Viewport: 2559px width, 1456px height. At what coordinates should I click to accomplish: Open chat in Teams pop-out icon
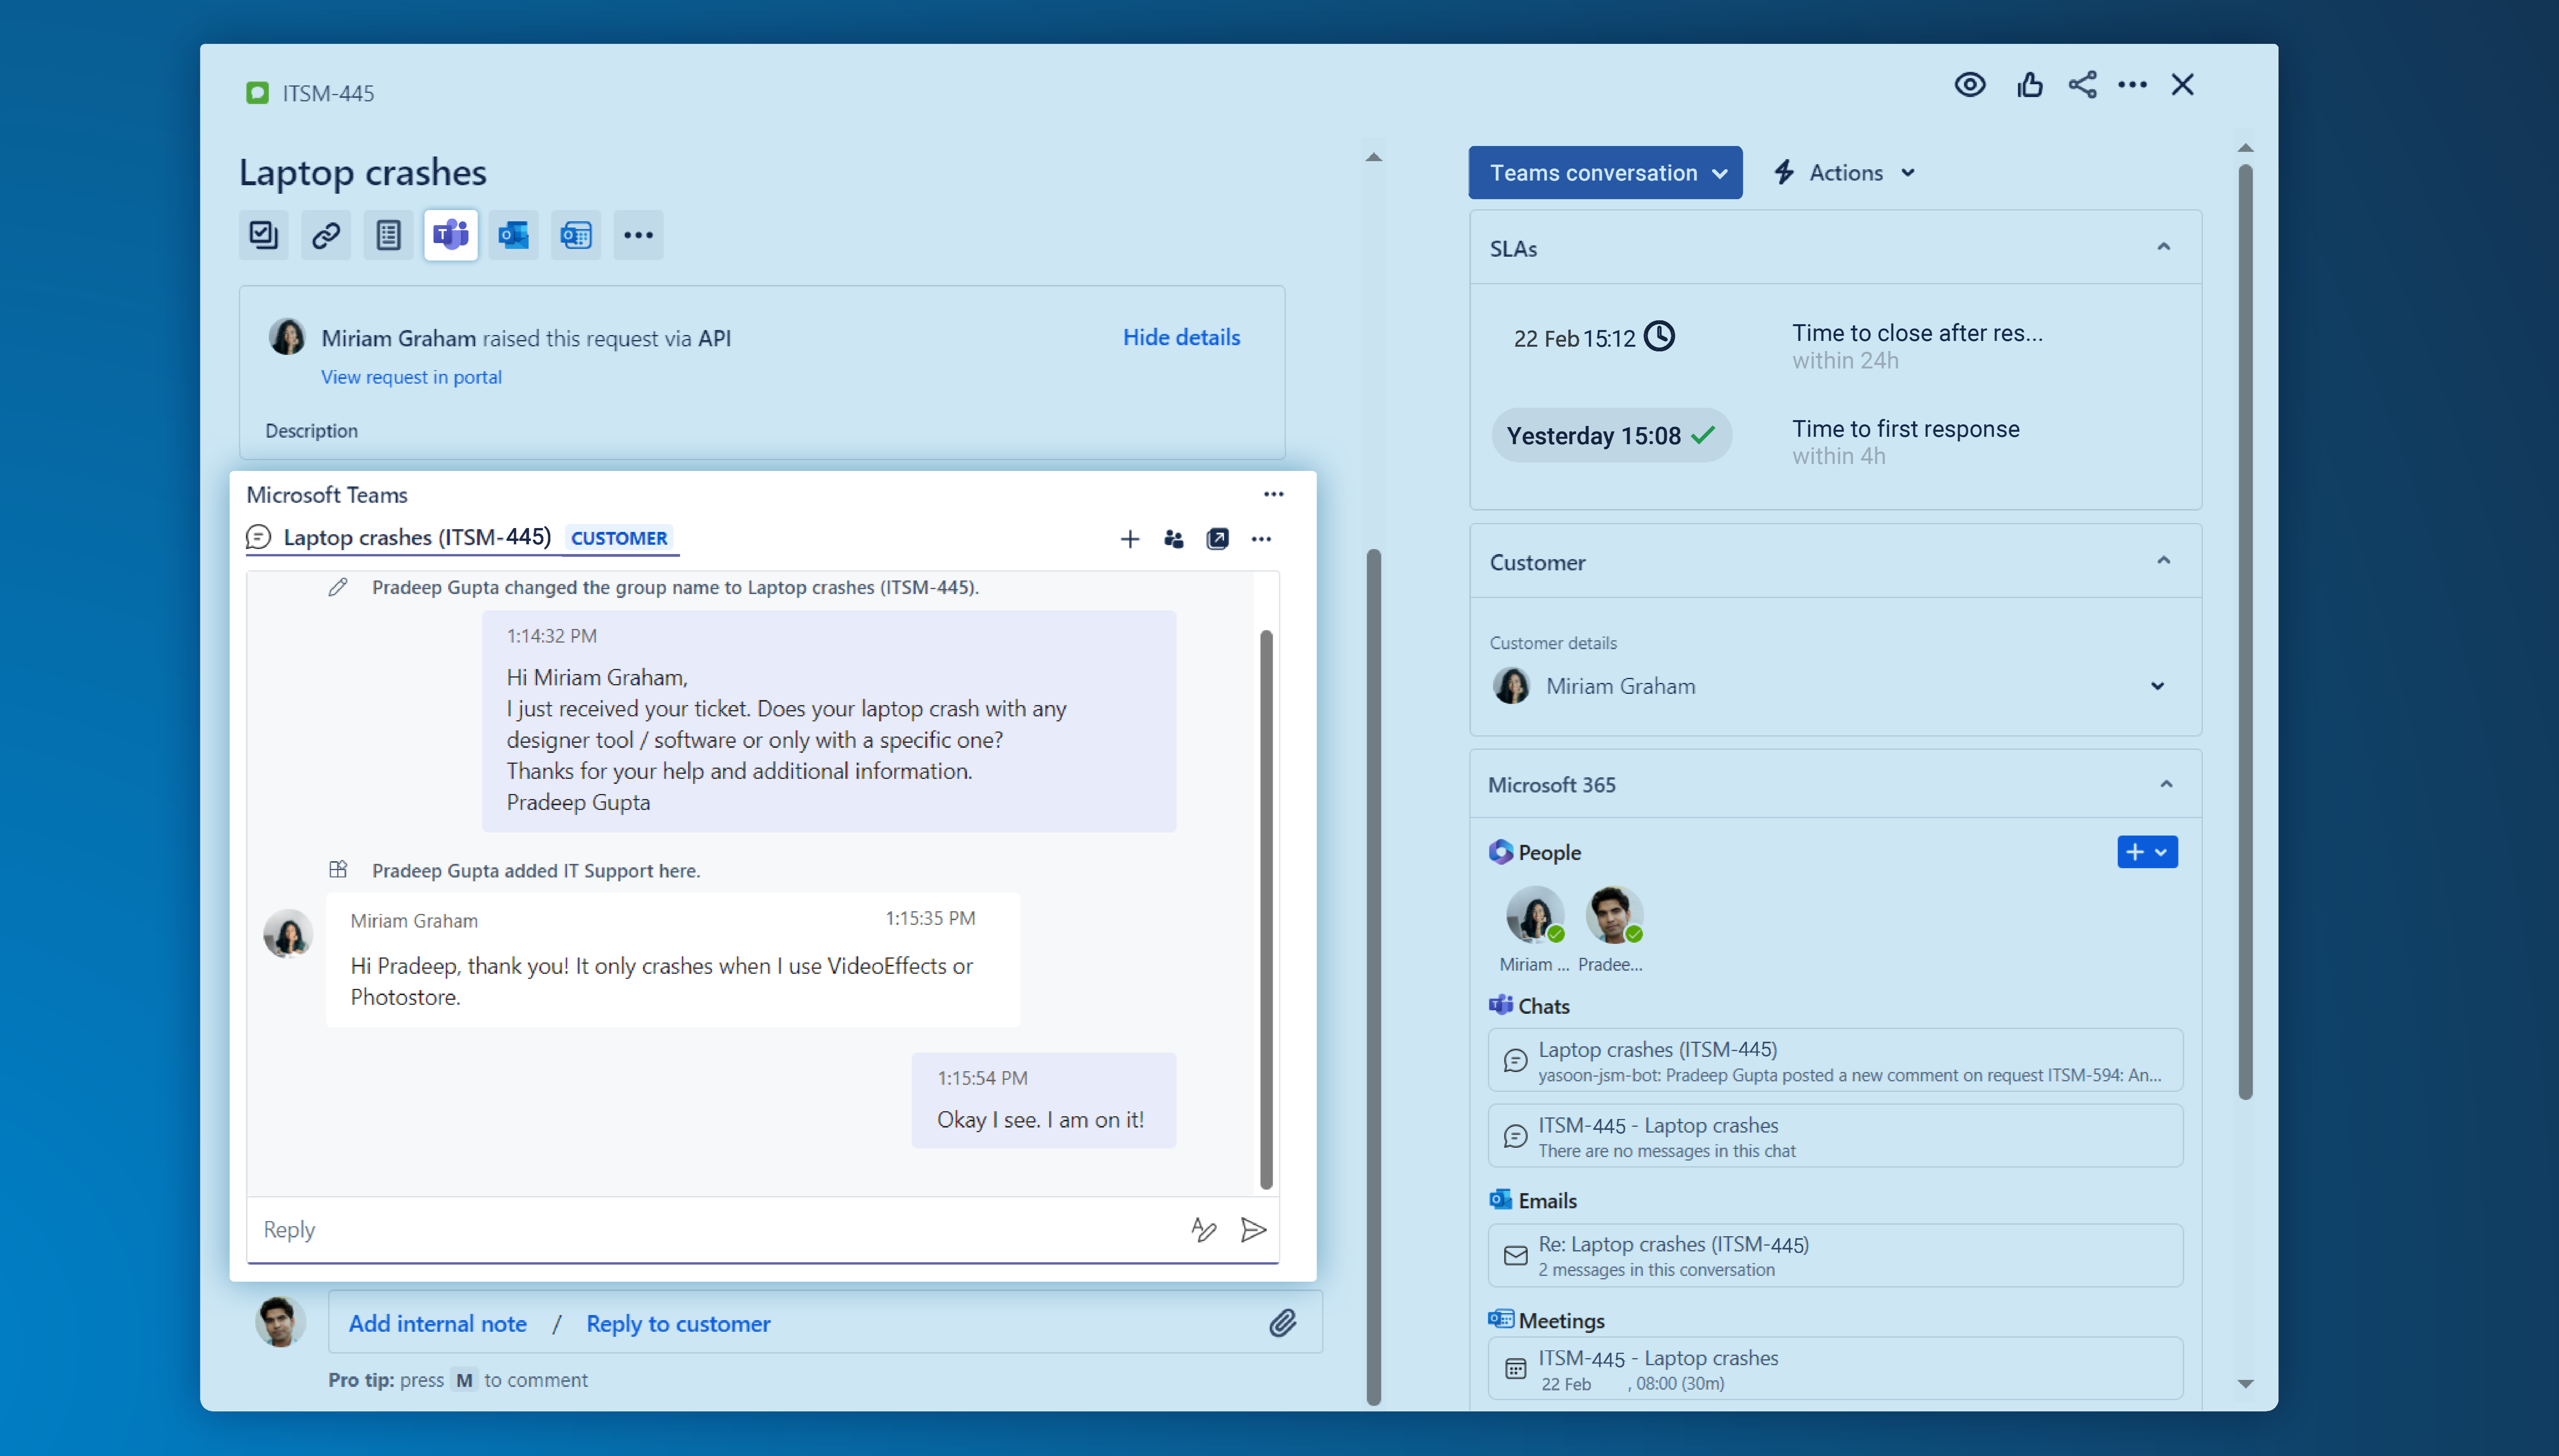[1217, 539]
